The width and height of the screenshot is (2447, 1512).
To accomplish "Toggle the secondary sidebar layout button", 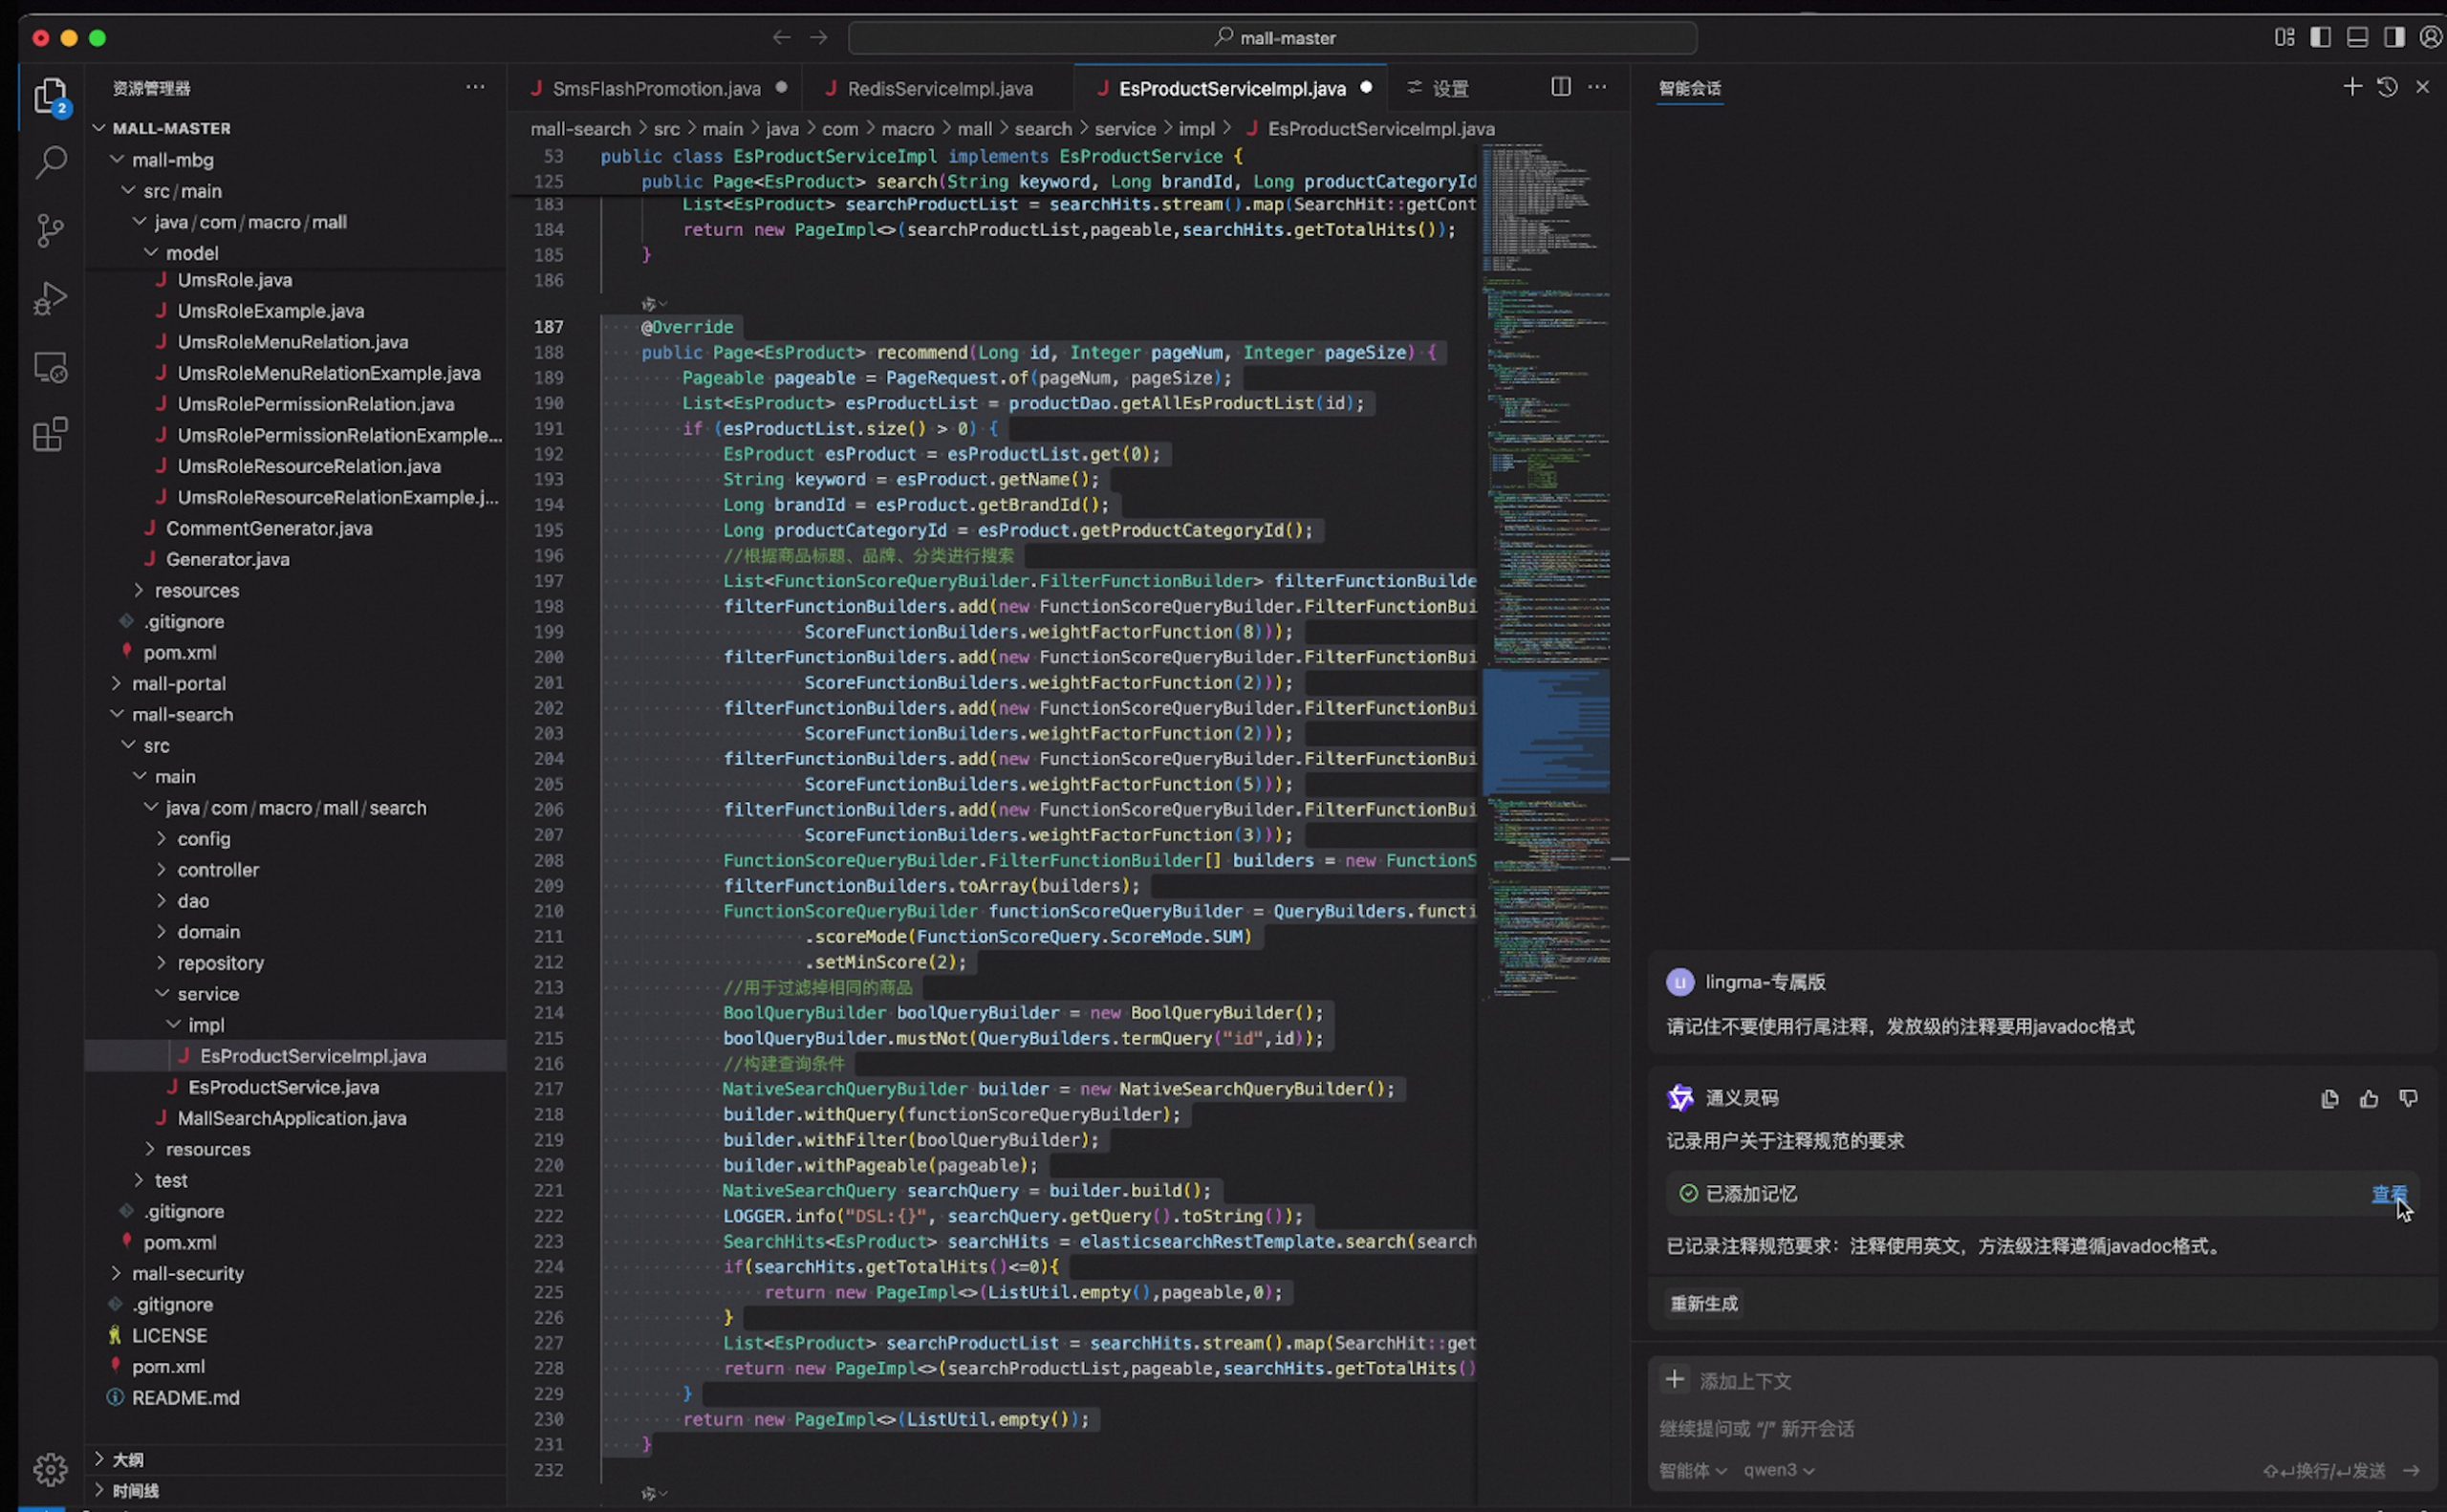I will click(x=2394, y=38).
